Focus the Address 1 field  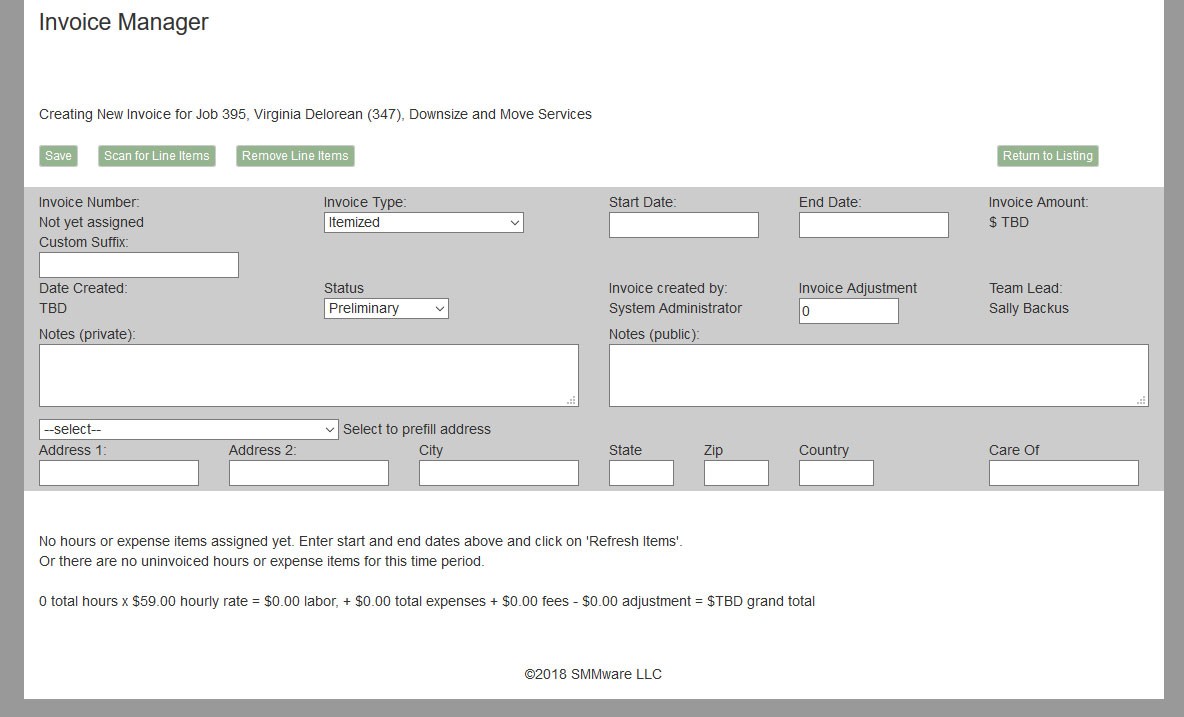119,473
